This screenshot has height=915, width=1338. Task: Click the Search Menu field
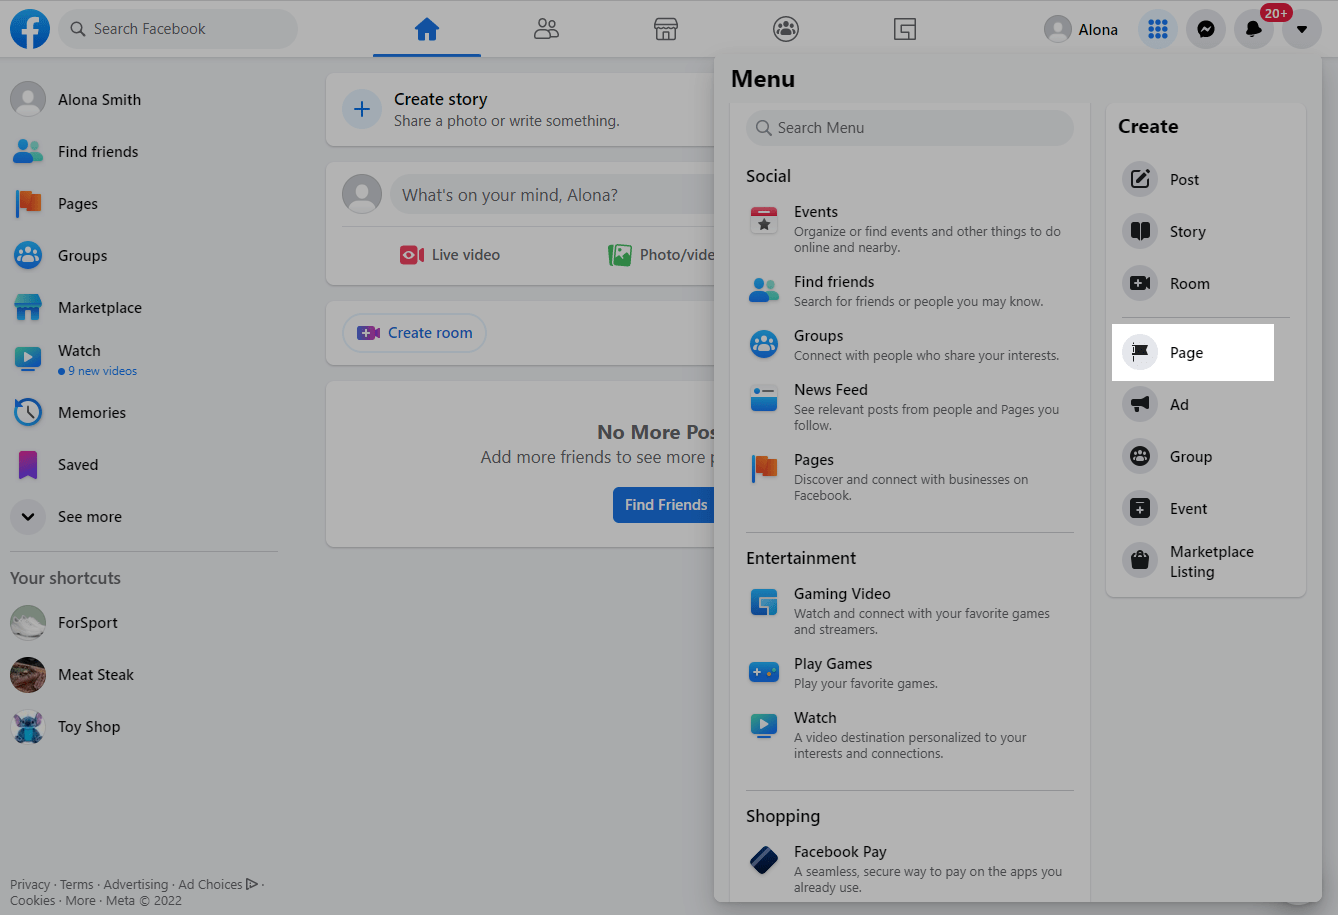pos(910,128)
